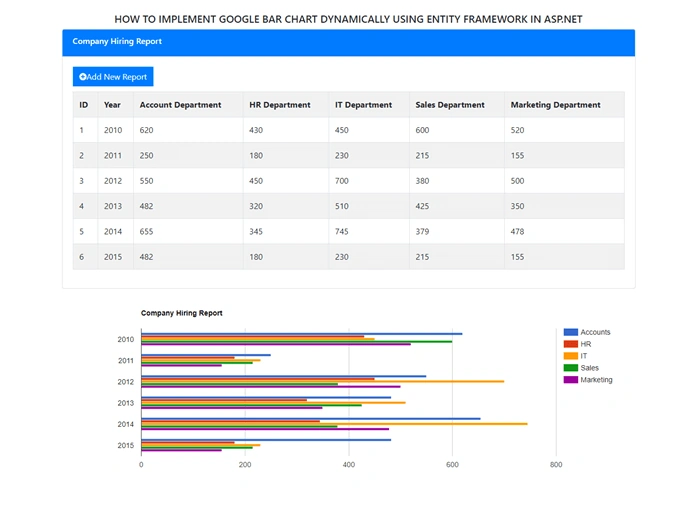Click the HR value 430 cell
The width and height of the screenshot is (697, 508).
point(286,130)
